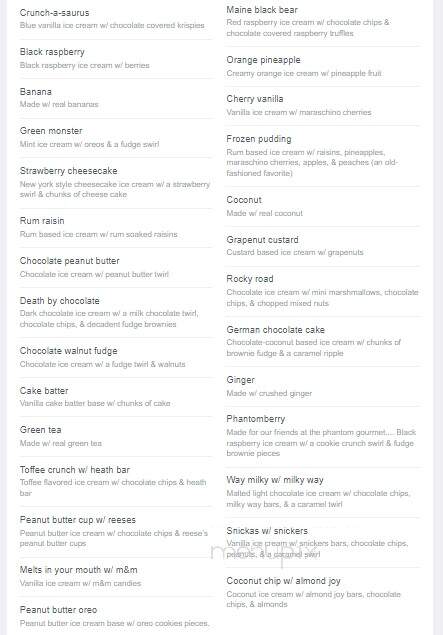Open the Strawberry cheesecake item
The height and width of the screenshot is (635, 443).
tap(68, 170)
